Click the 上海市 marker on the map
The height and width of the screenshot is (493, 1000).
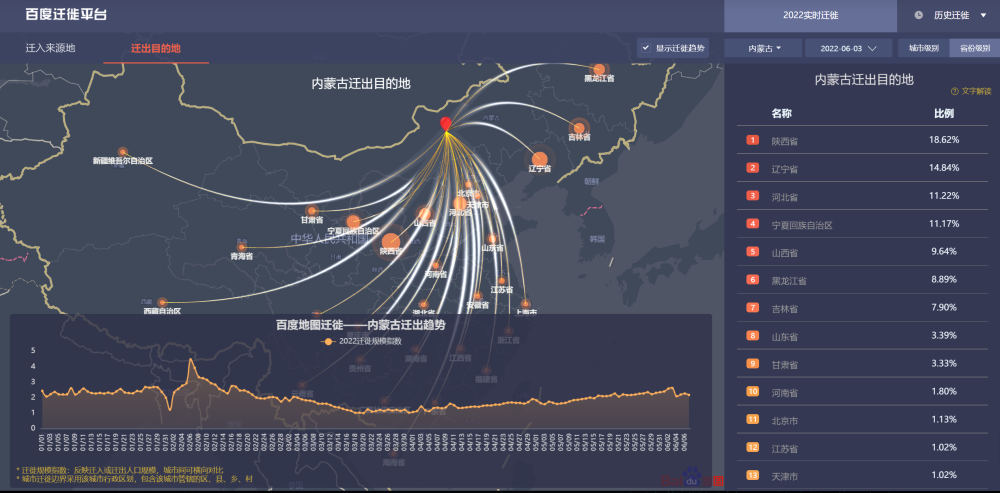point(525,304)
